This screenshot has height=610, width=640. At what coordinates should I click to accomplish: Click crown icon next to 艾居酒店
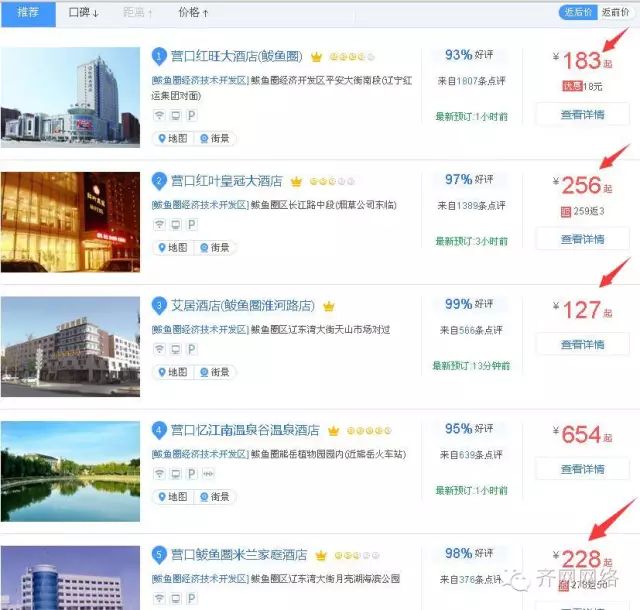click(329, 306)
